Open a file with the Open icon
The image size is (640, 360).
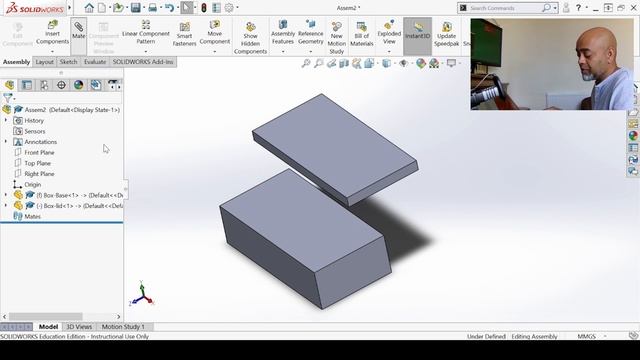(118, 8)
